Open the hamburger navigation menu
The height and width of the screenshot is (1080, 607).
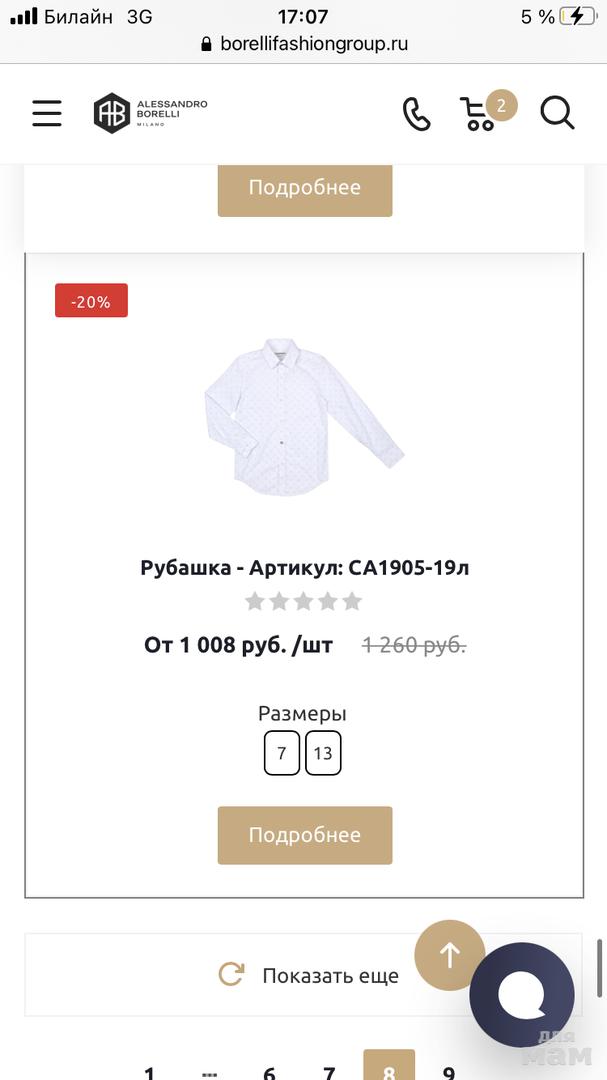[47, 113]
